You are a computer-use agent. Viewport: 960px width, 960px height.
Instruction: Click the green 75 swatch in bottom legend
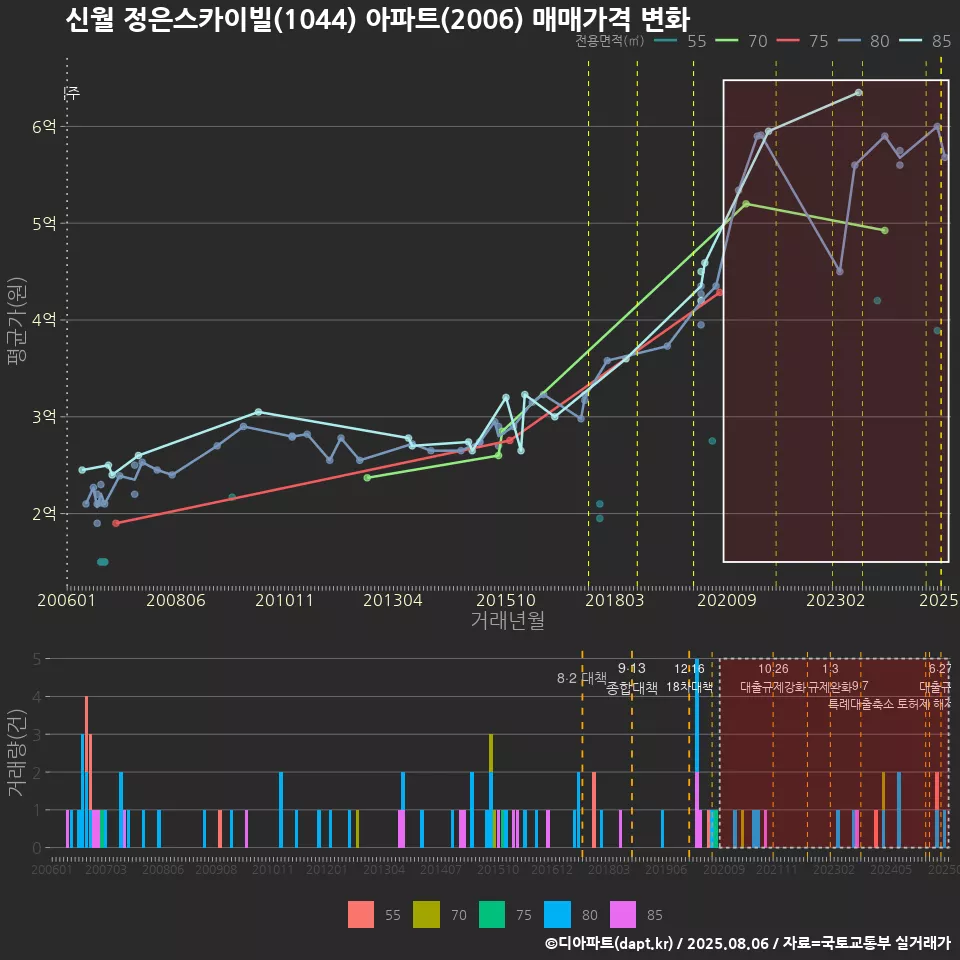click(x=492, y=915)
